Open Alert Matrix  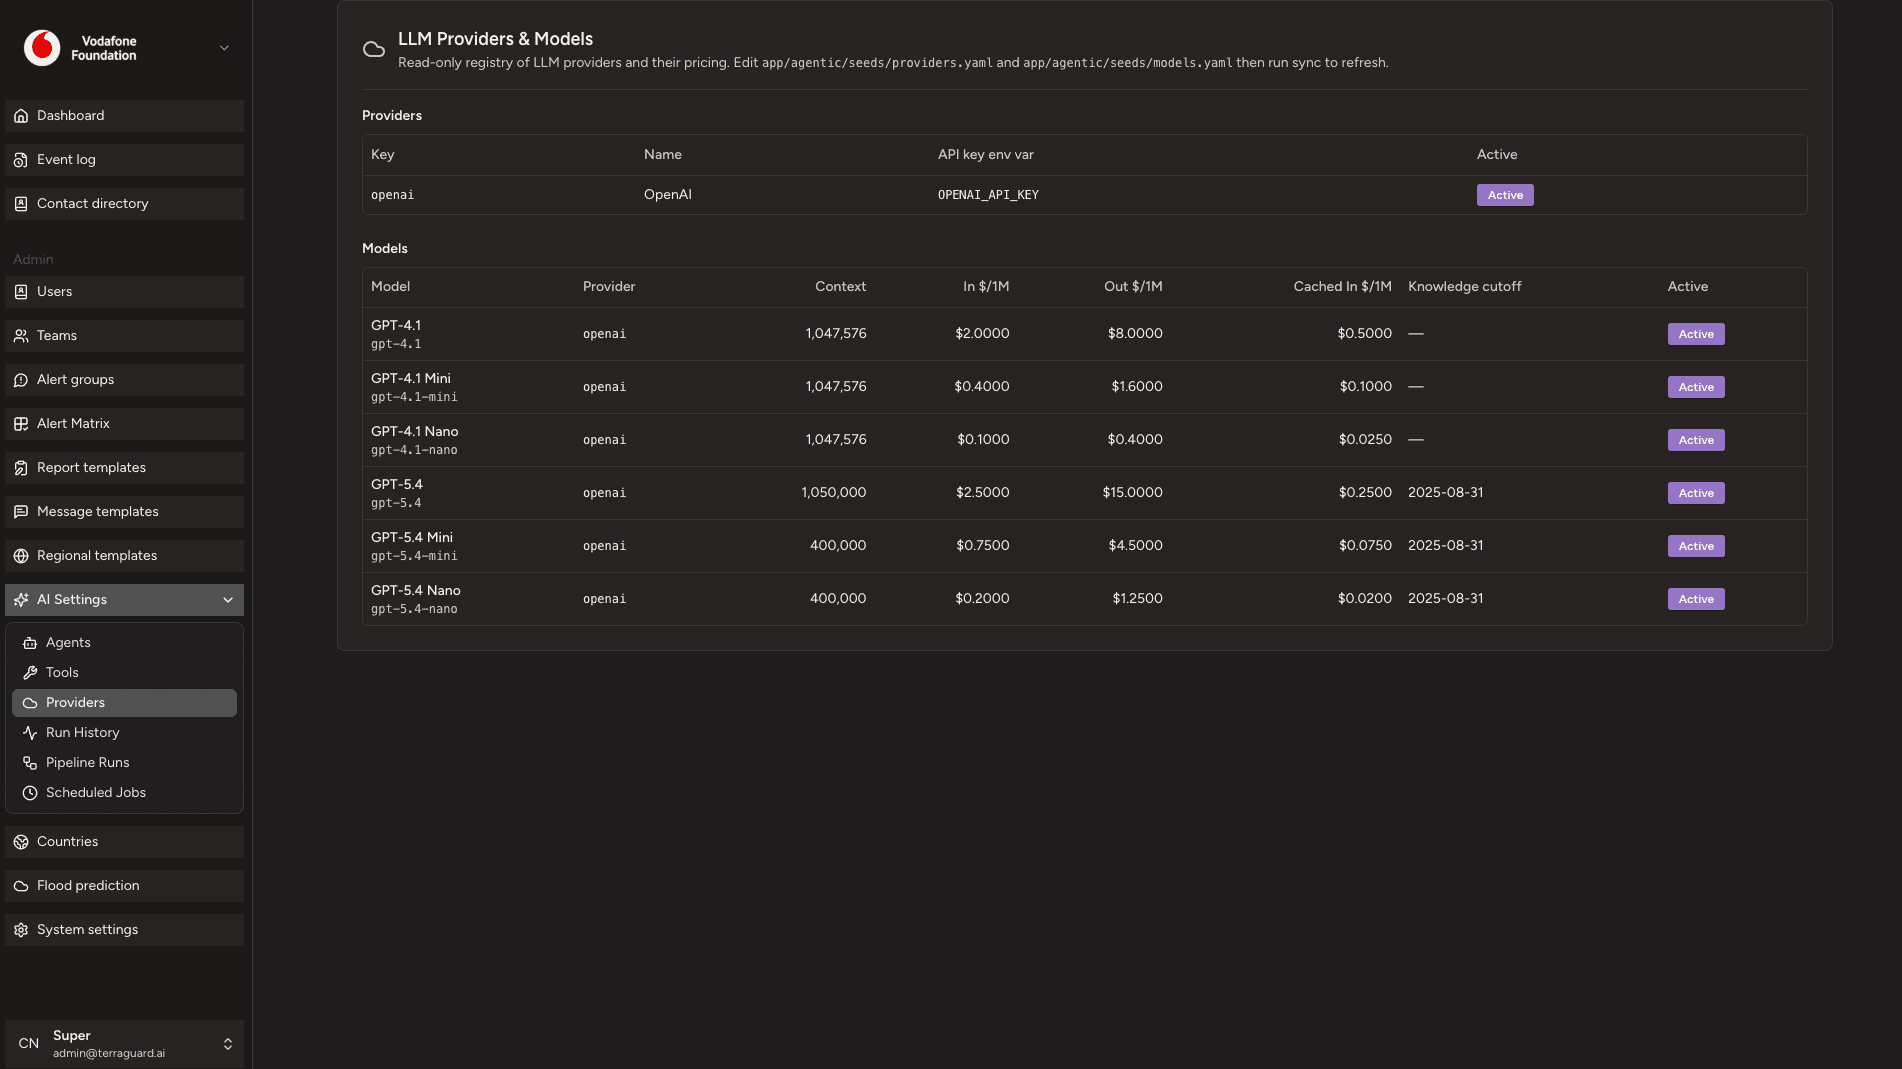point(124,424)
